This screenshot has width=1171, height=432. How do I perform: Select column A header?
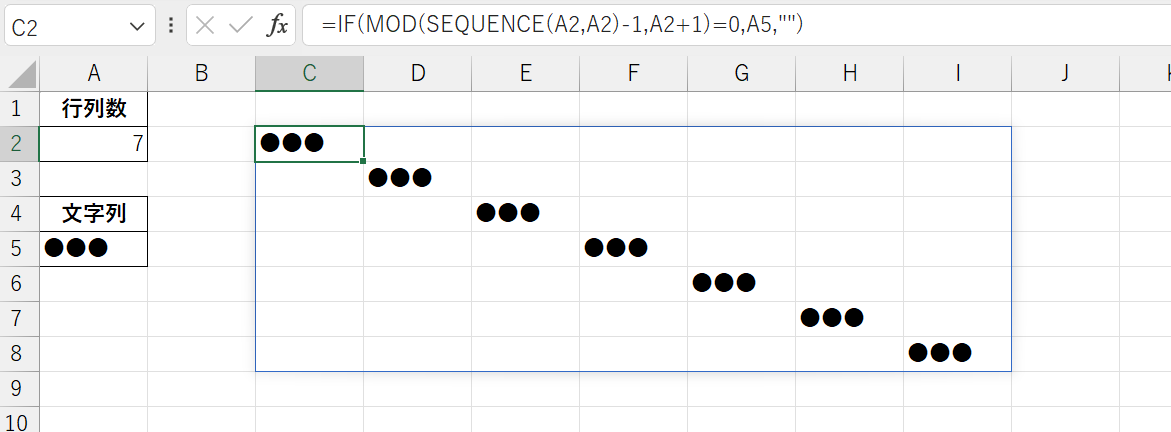pyautogui.click(x=93, y=72)
